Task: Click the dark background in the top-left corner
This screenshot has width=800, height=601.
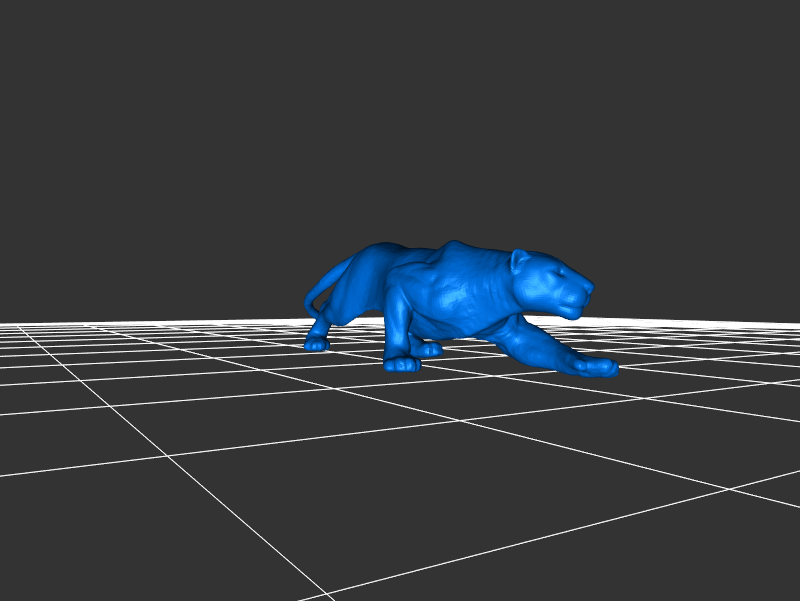Action: click(40, 40)
